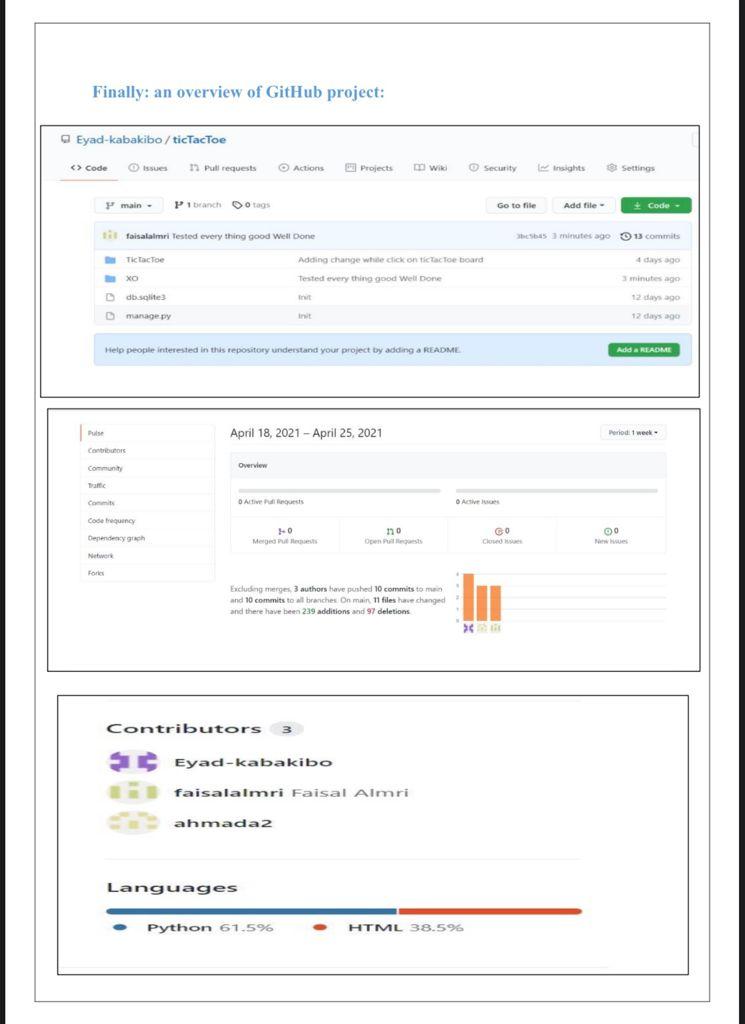The width and height of the screenshot is (745, 1024).
Task: Click the manage.py file icon
Action: [110, 316]
